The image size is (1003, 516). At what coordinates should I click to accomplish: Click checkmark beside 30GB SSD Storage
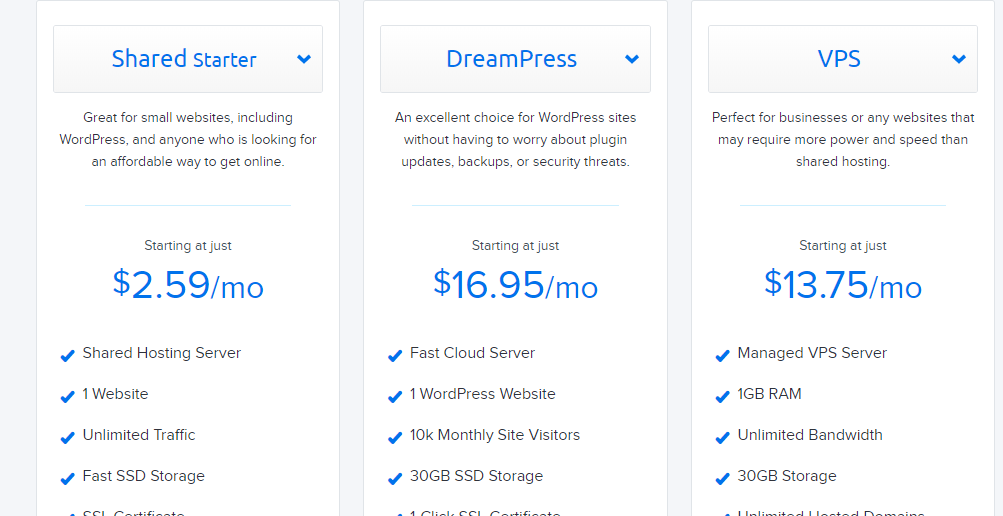click(395, 478)
